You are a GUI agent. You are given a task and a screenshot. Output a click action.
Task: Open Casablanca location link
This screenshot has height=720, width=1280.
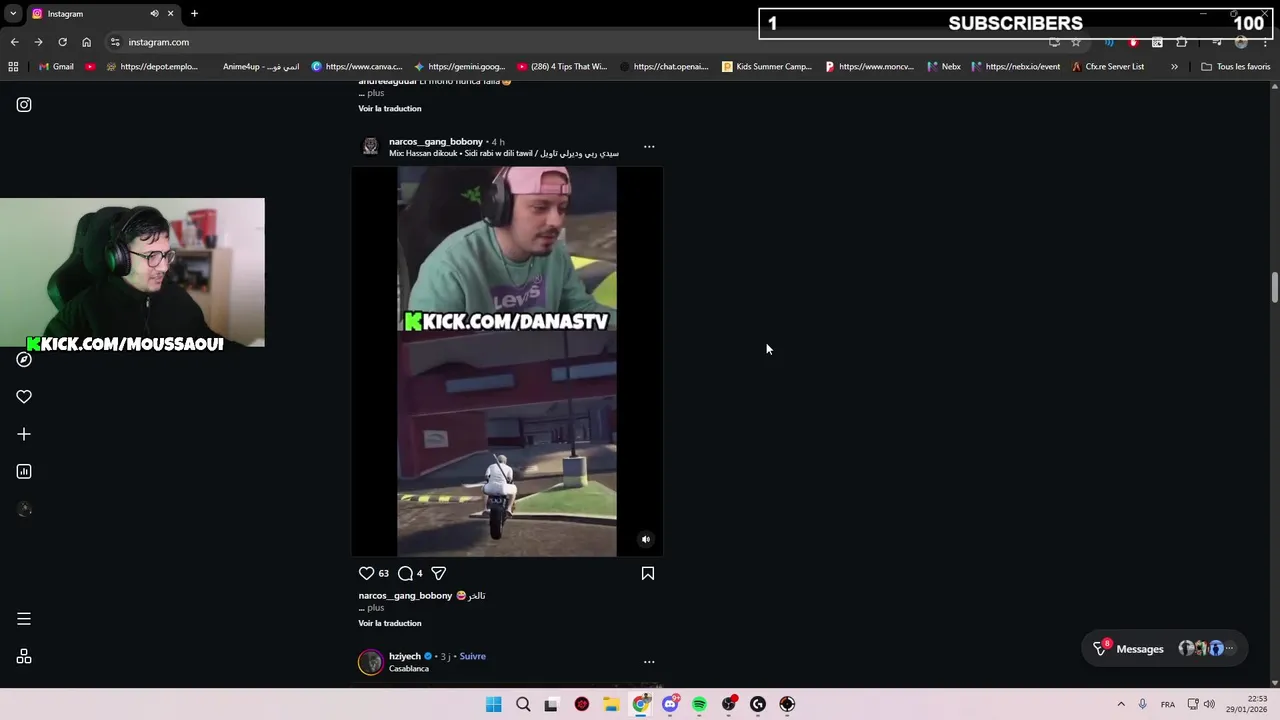coord(409,669)
